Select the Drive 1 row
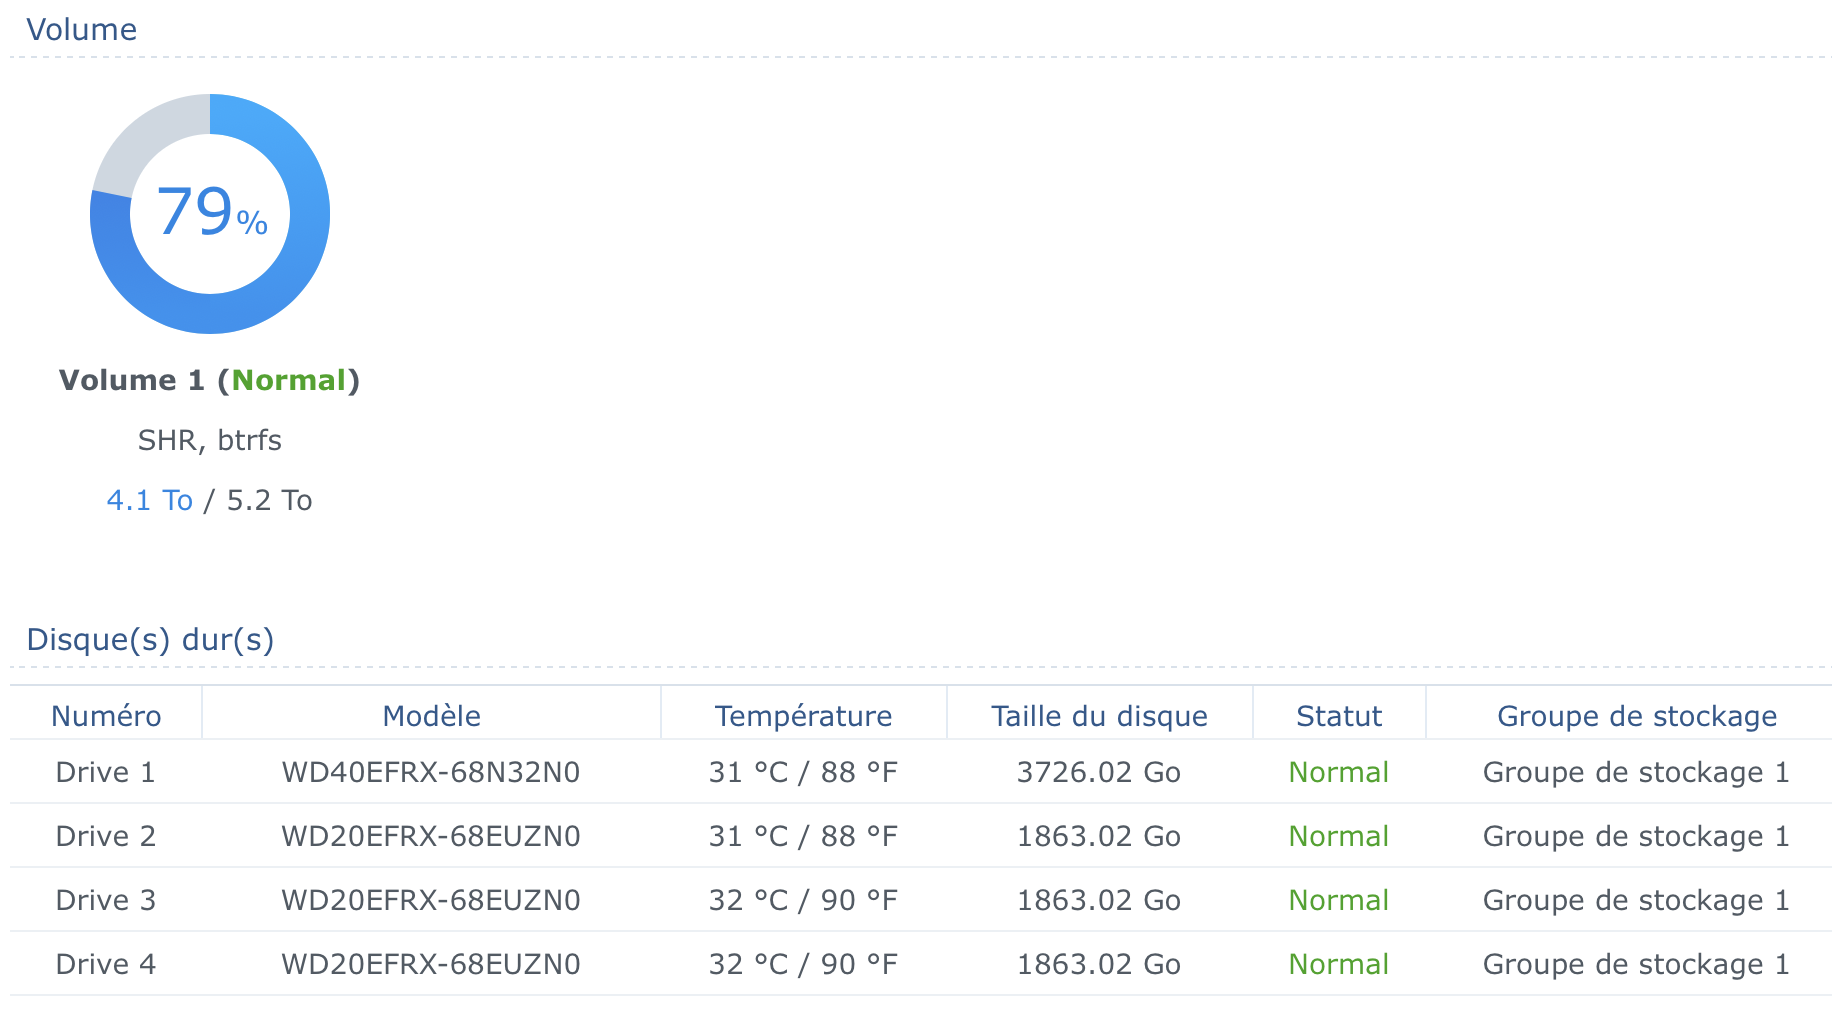The image size is (1832, 1032). (x=106, y=772)
